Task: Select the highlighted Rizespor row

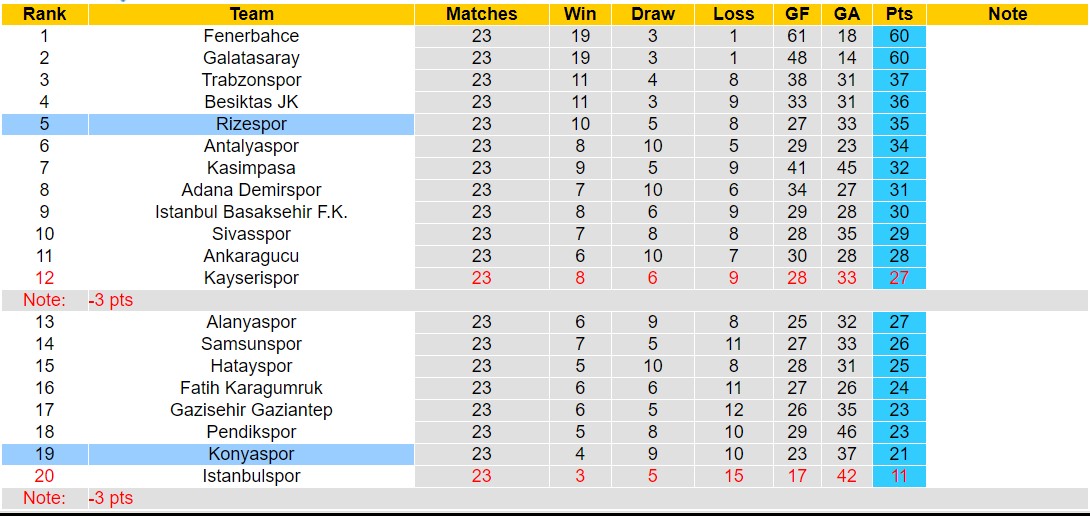Action: click(x=251, y=124)
